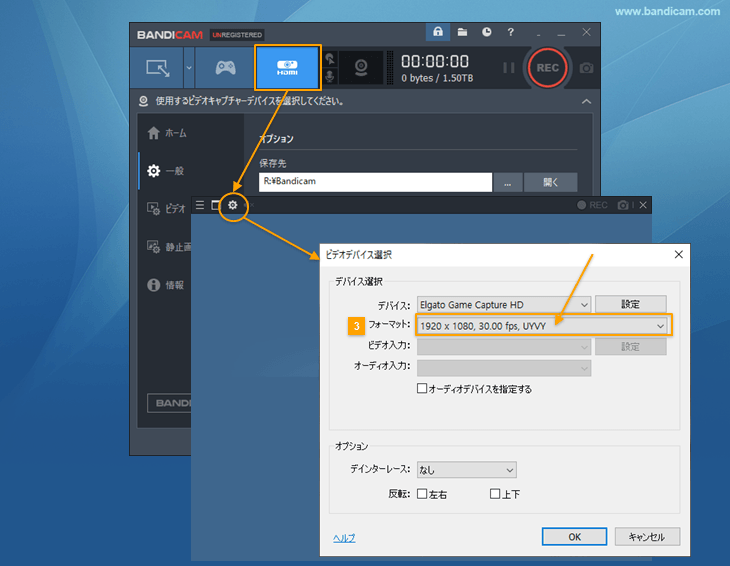This screenshot has width=730, height=566.
Task: Confirm with the OK button
Action: (574, 537)
